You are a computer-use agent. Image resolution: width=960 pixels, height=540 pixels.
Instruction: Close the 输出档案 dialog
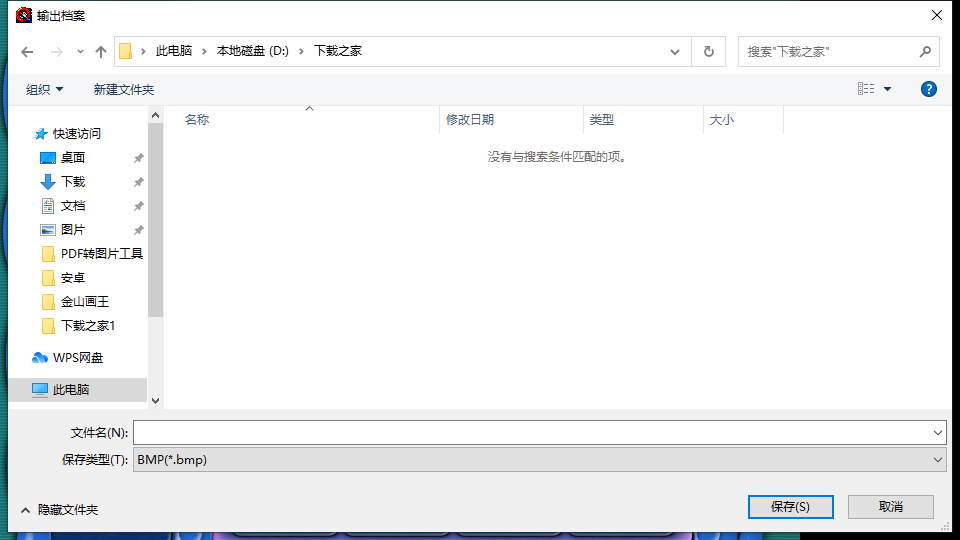937,15
